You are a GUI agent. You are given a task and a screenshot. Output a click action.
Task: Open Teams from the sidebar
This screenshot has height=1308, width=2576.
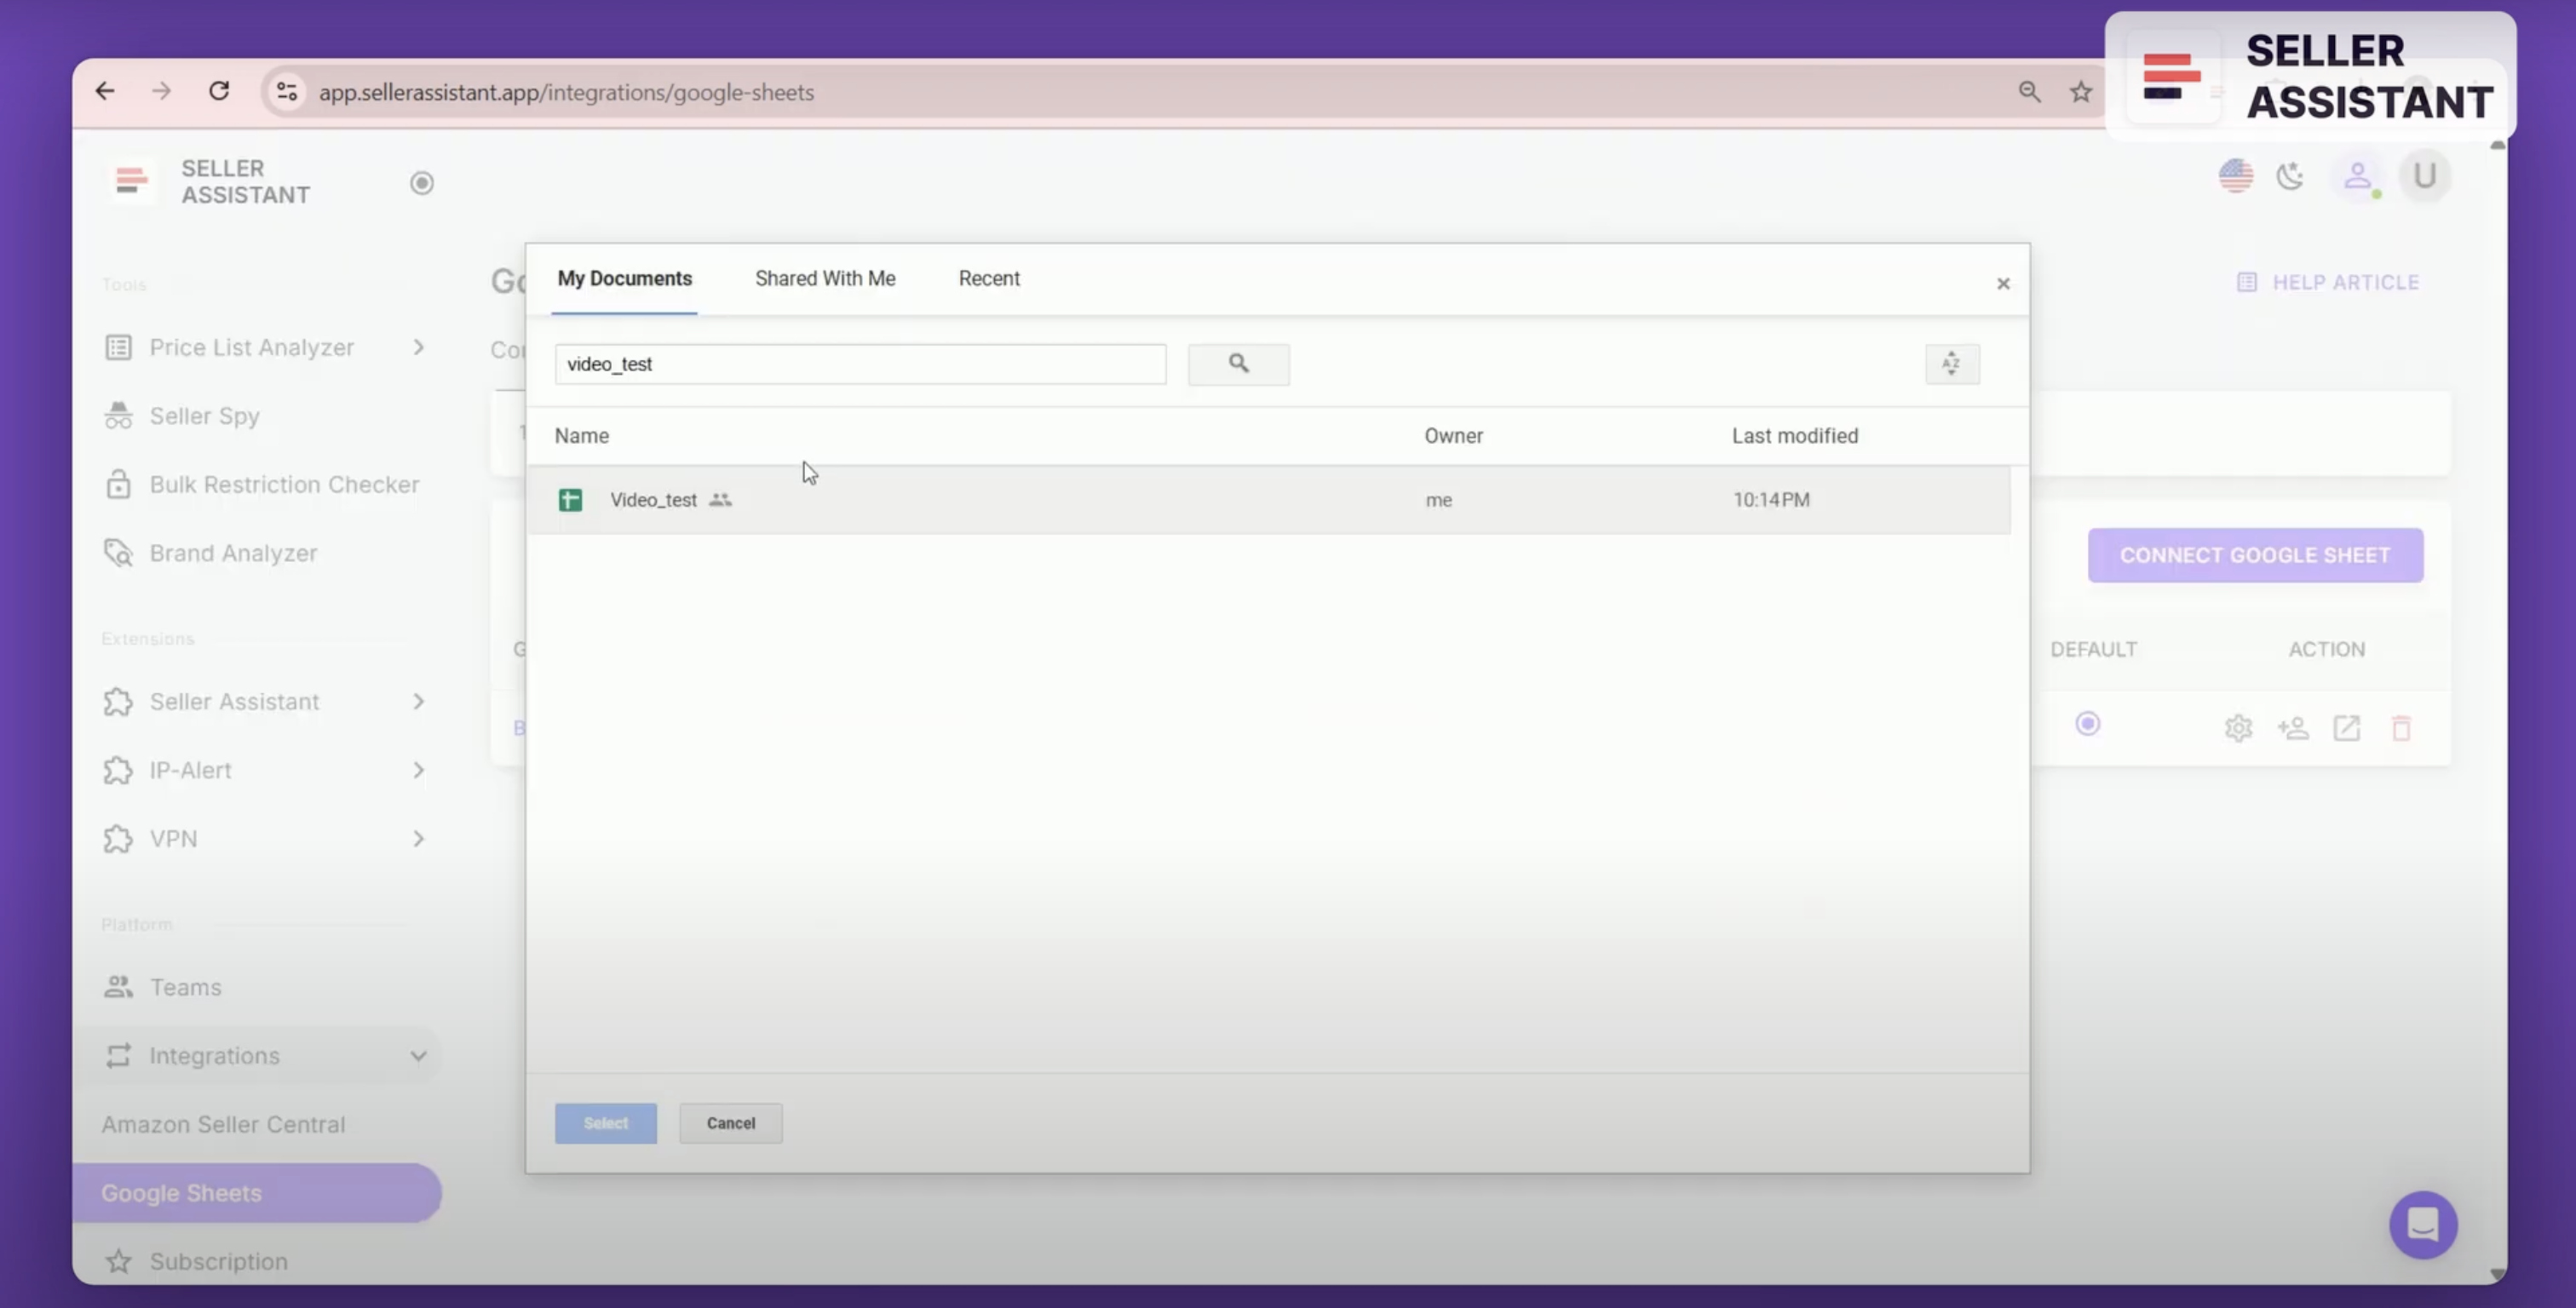point(186,986)
